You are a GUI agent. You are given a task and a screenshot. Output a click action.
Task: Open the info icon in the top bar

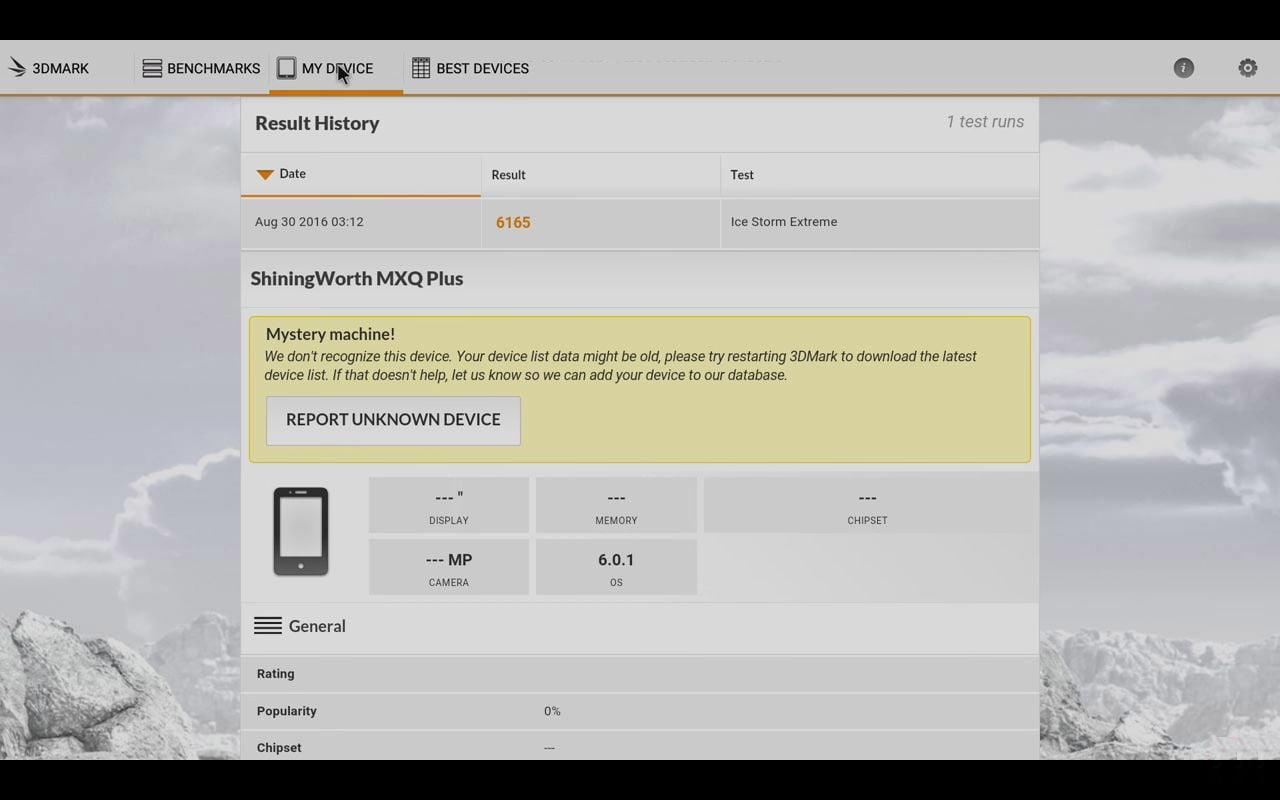pos(1183,68)
